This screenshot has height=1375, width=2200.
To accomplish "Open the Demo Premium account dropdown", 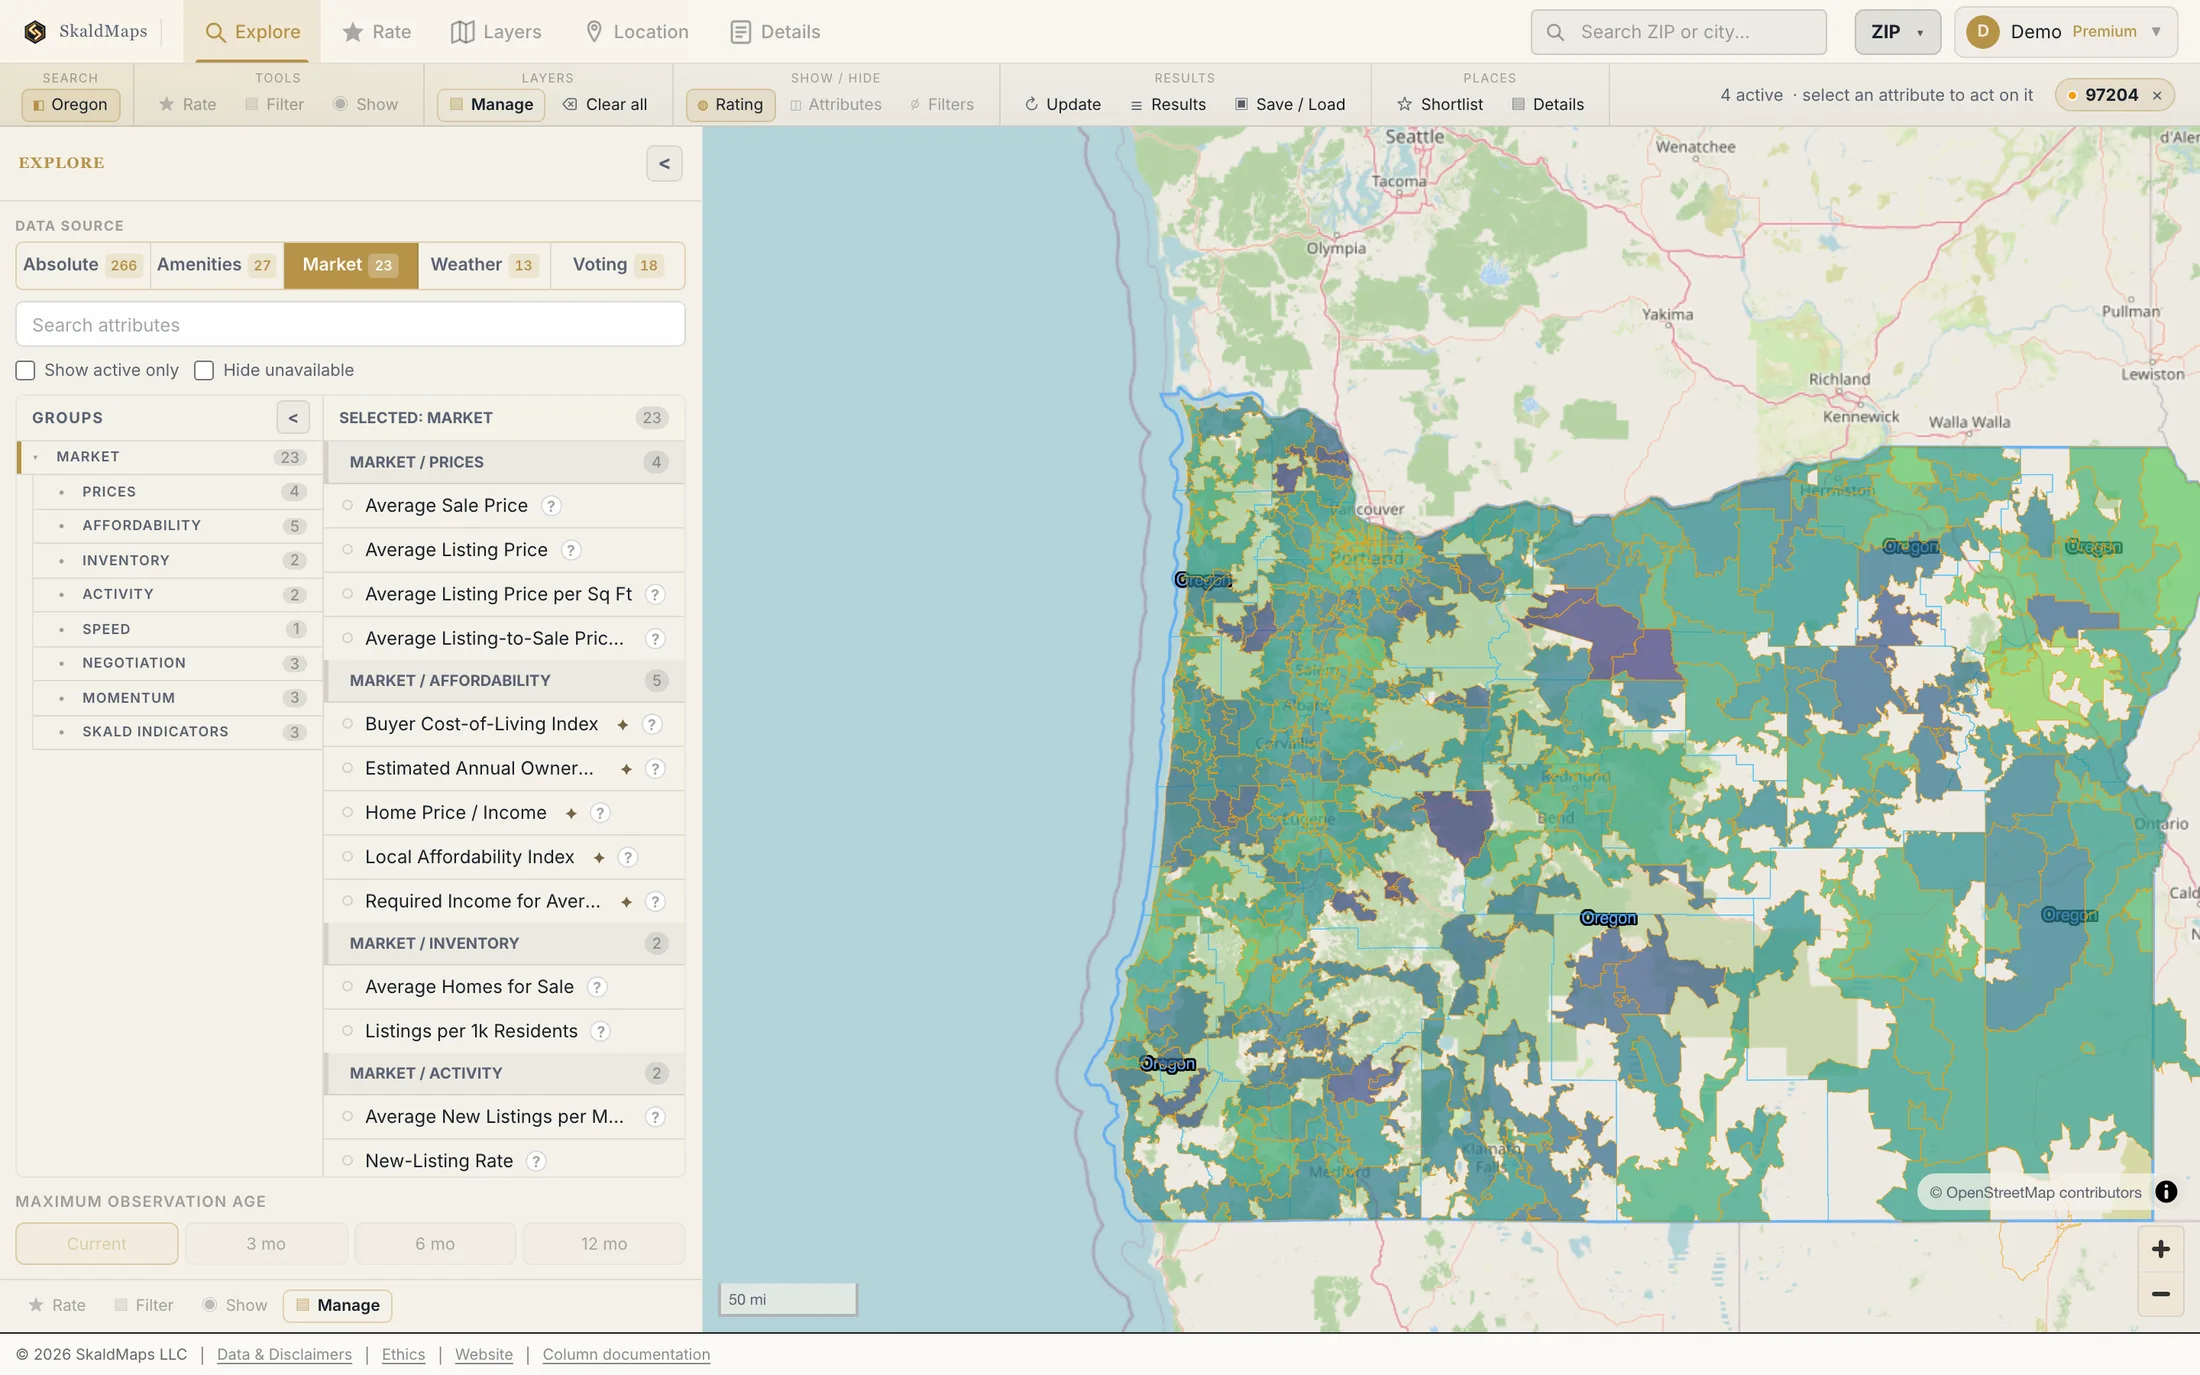I will pos(2068,32).
